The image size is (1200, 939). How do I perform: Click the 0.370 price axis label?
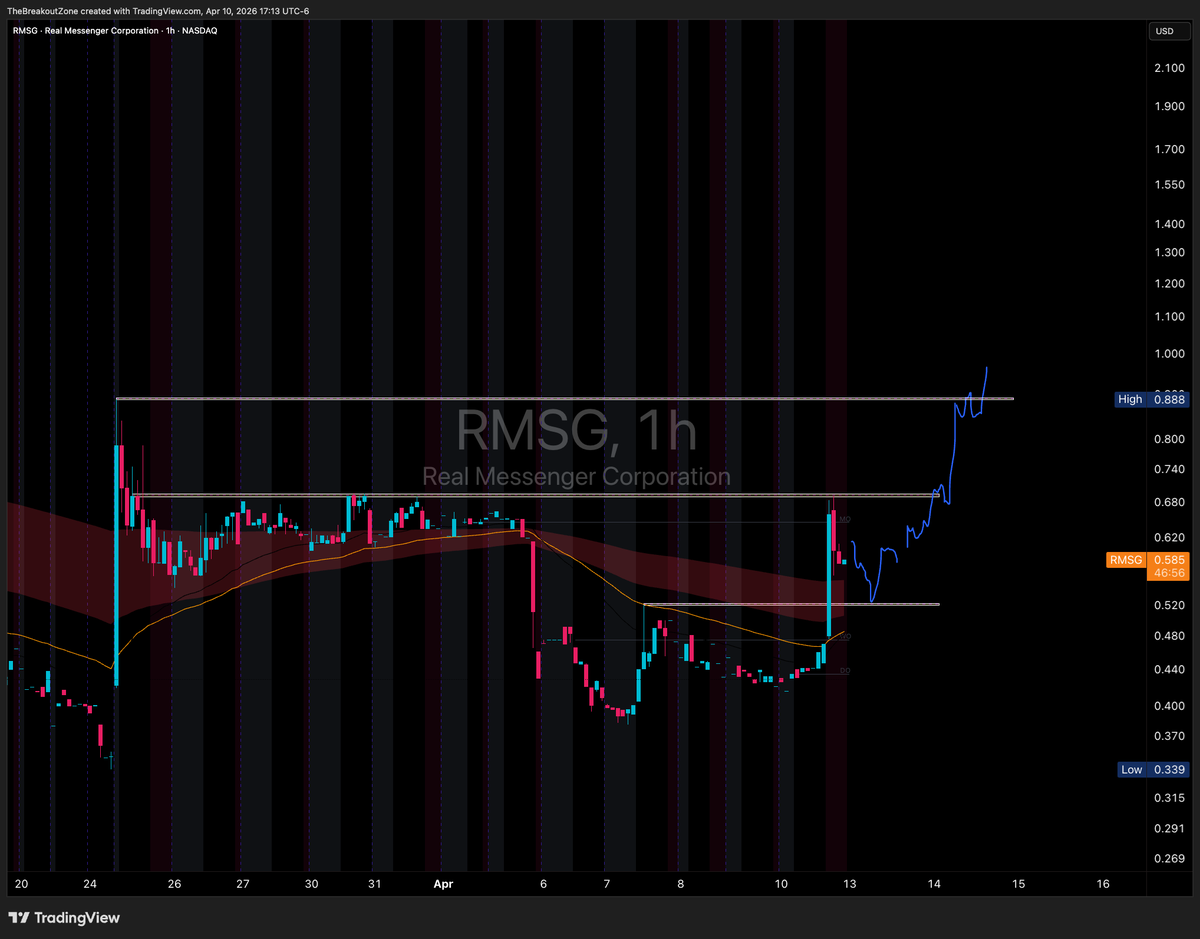tap(1169, 736)
